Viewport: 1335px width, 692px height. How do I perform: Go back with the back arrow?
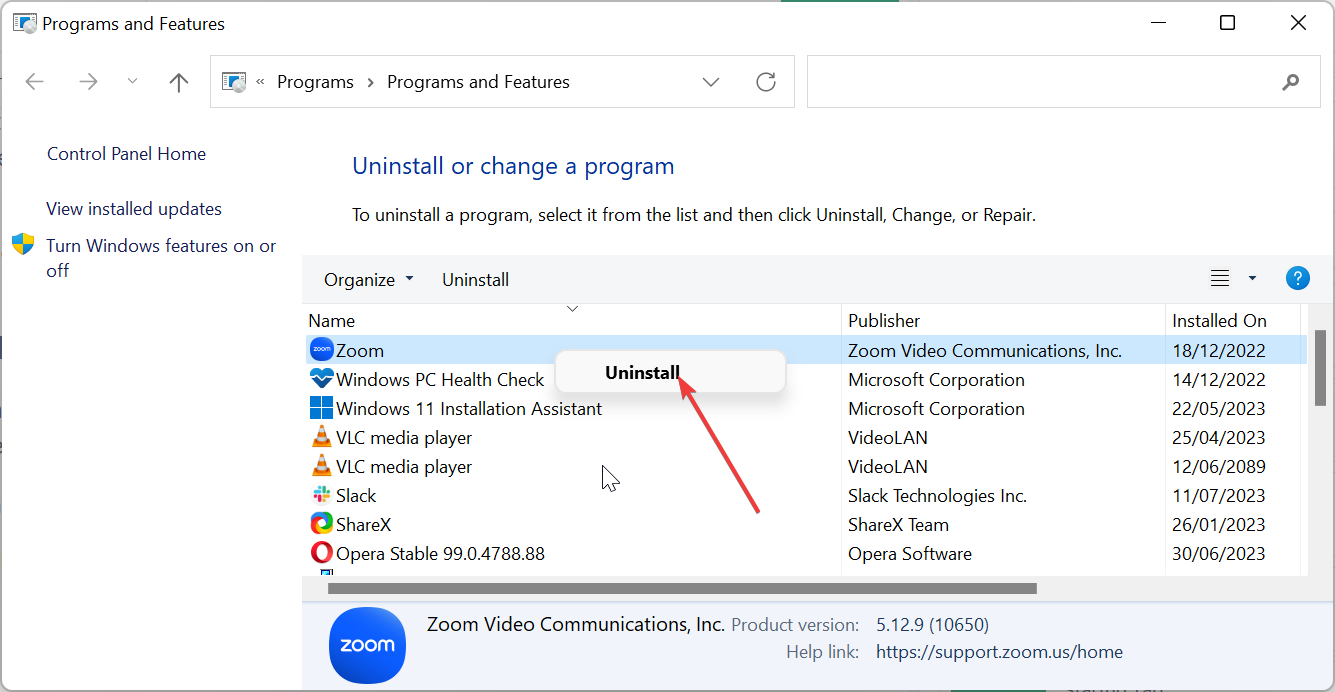pyautogui.click(x=35, y=82)
